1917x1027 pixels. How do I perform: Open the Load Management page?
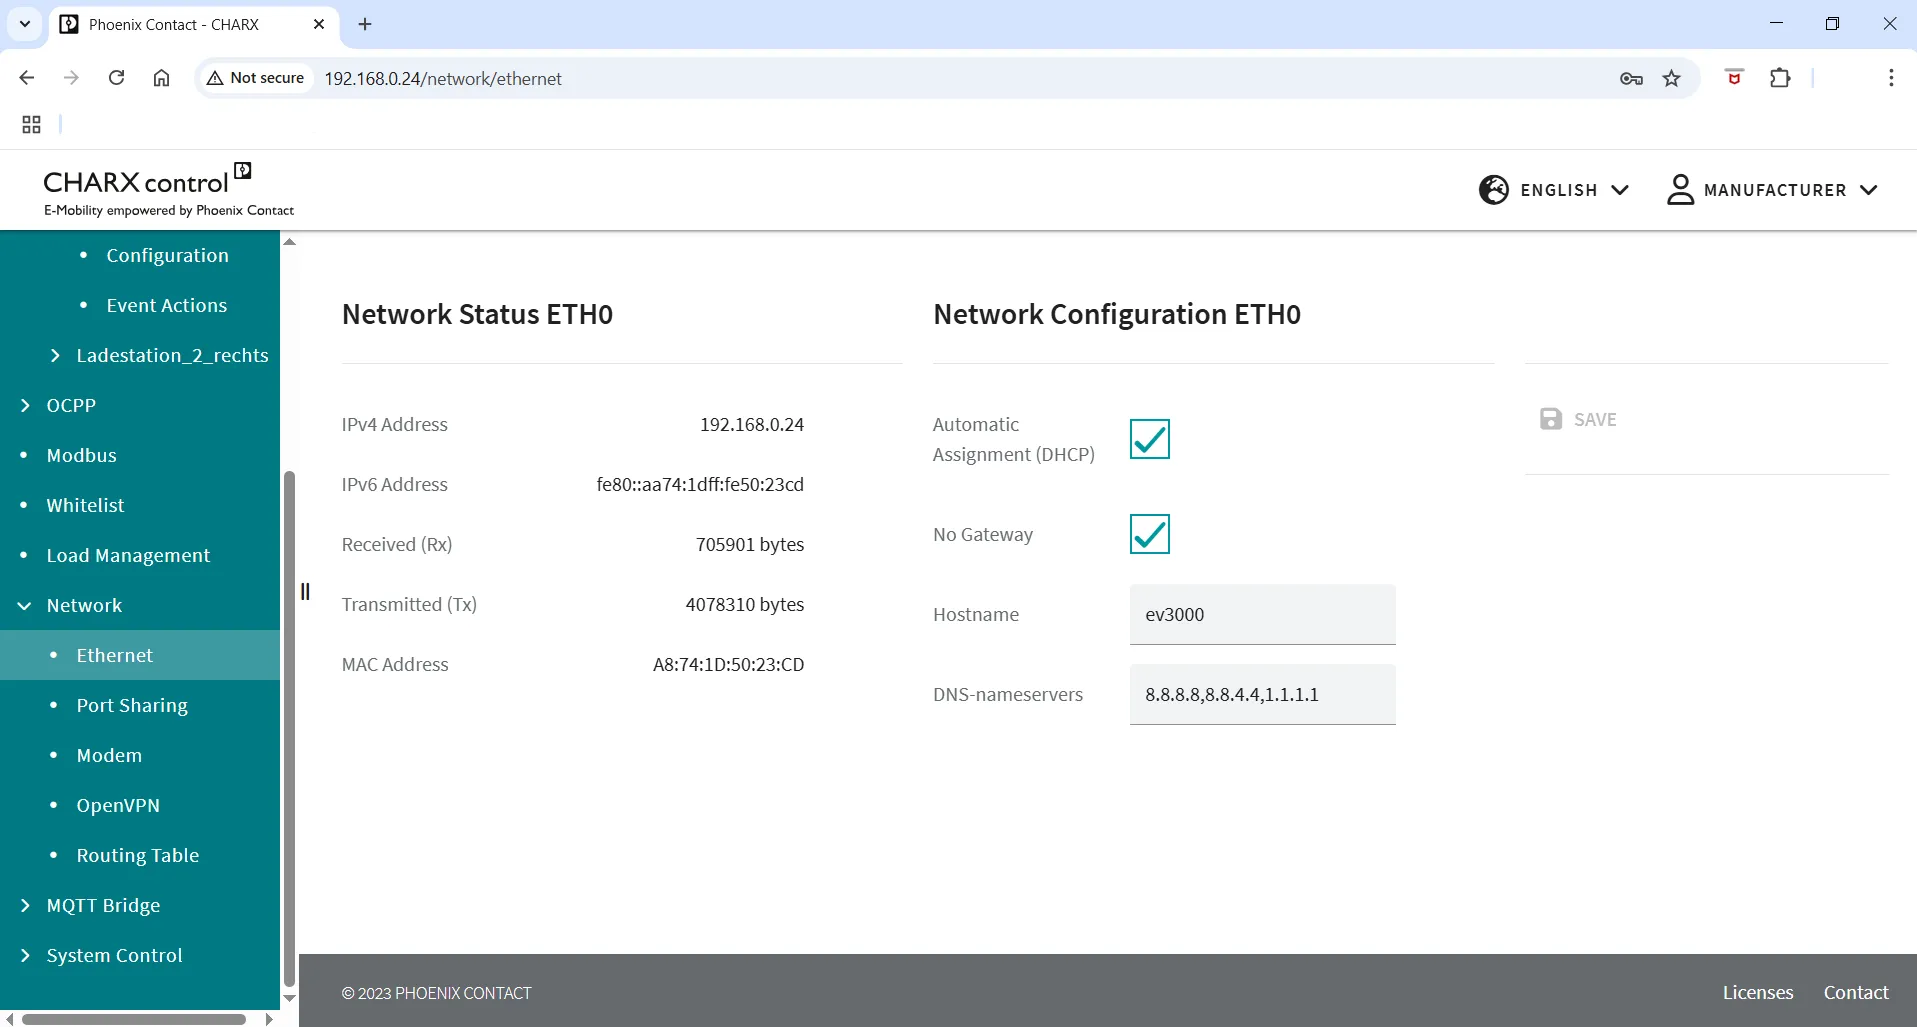128,555
